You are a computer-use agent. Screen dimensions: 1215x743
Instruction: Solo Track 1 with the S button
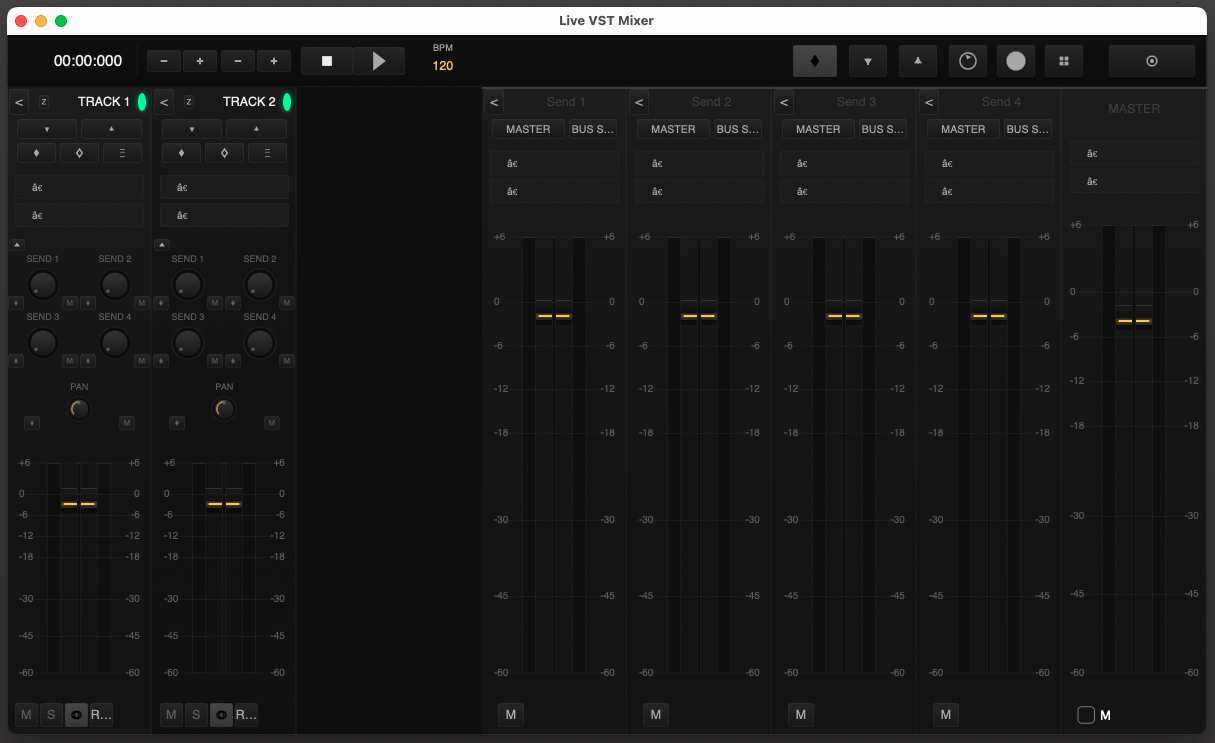(51, 714)
